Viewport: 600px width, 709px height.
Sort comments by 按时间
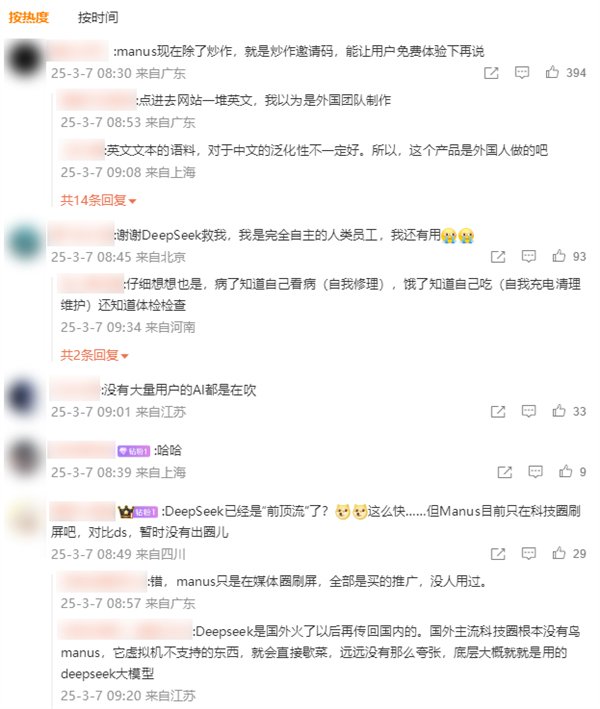click(98, 17)
